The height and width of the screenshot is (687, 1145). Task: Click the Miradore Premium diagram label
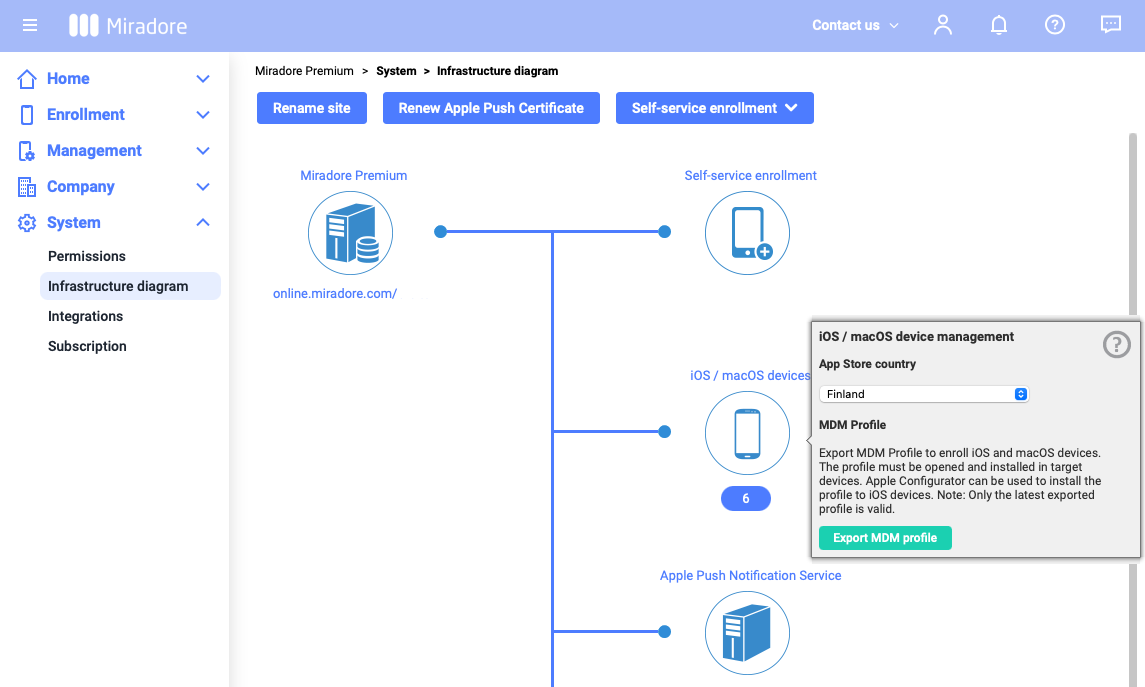[353, 176]
